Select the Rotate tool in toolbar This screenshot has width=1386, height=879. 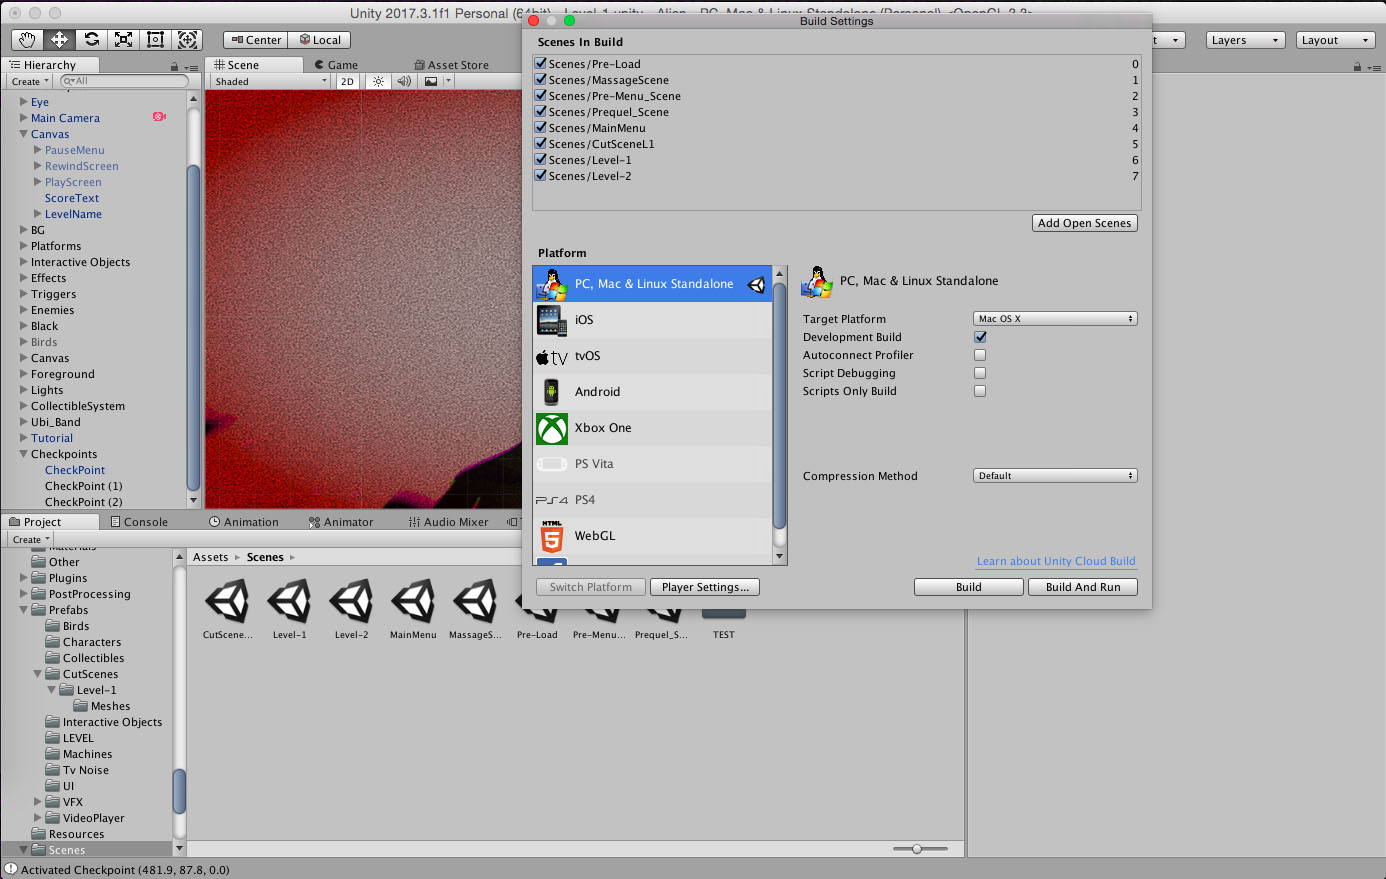point(92,40)
